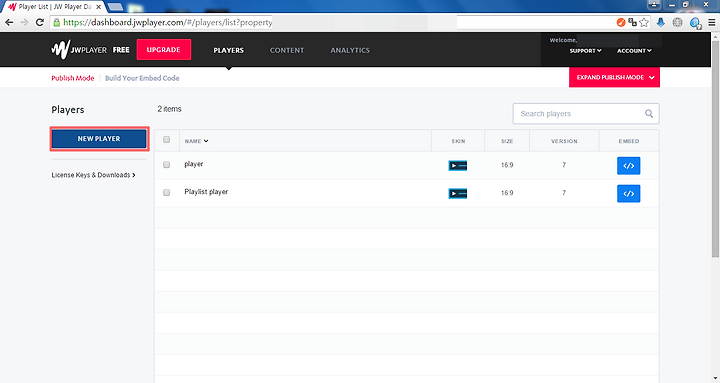Expand publish mode with the red button

pos(614,77)
